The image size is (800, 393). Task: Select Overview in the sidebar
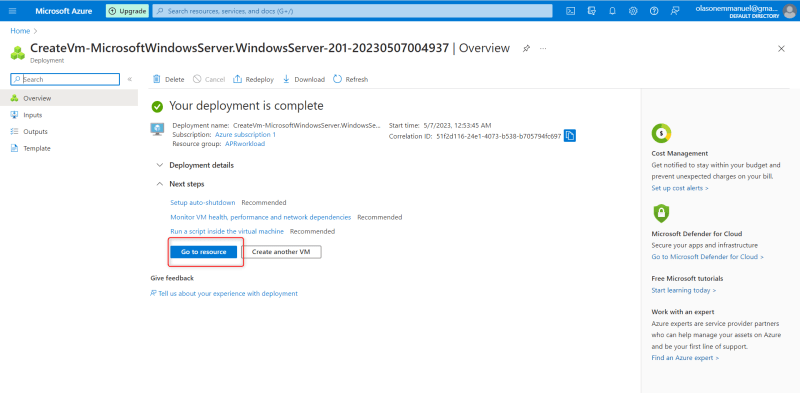click(69, 98)
